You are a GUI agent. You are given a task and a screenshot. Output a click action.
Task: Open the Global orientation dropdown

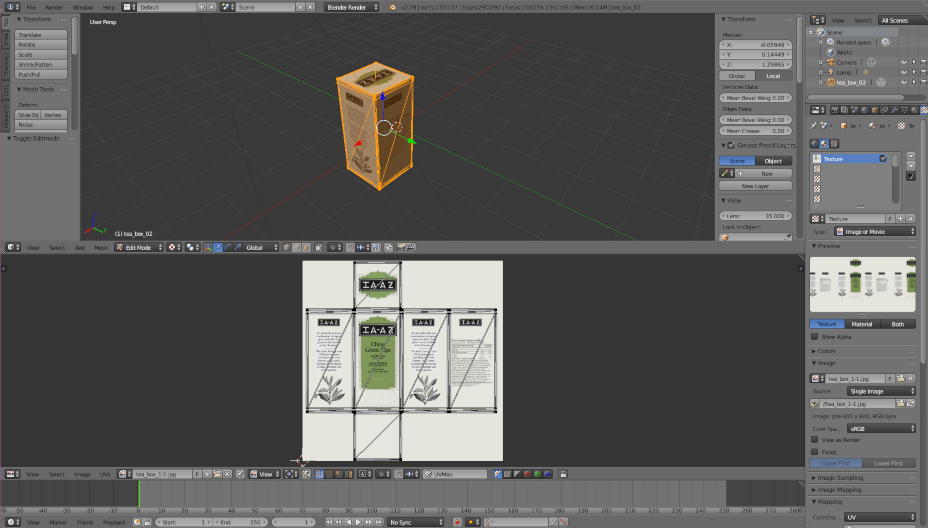tap(260, 247)
